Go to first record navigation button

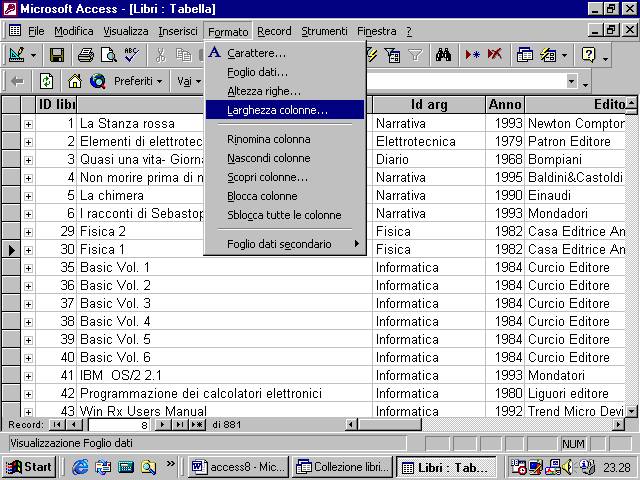[x=57, y=424]
